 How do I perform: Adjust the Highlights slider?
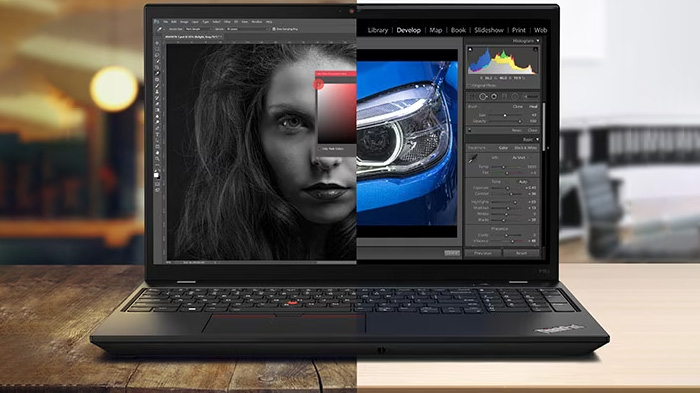[508, 202]
